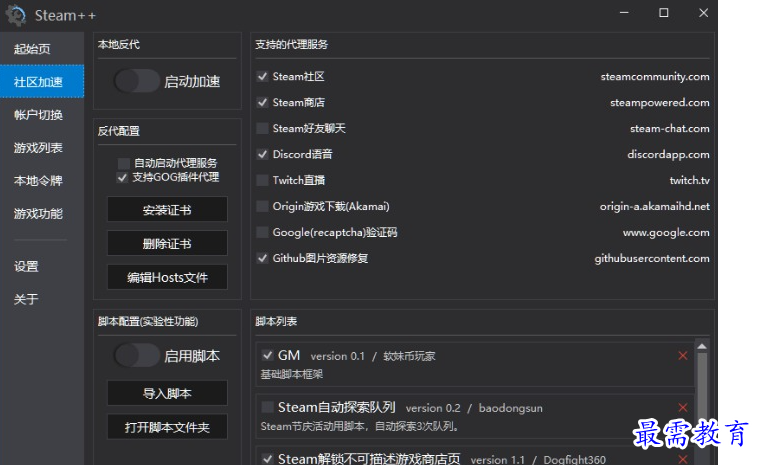The image size is (757, 465).
Task: Click the discordapp.com domain text
Action: (x=668, y=155)
